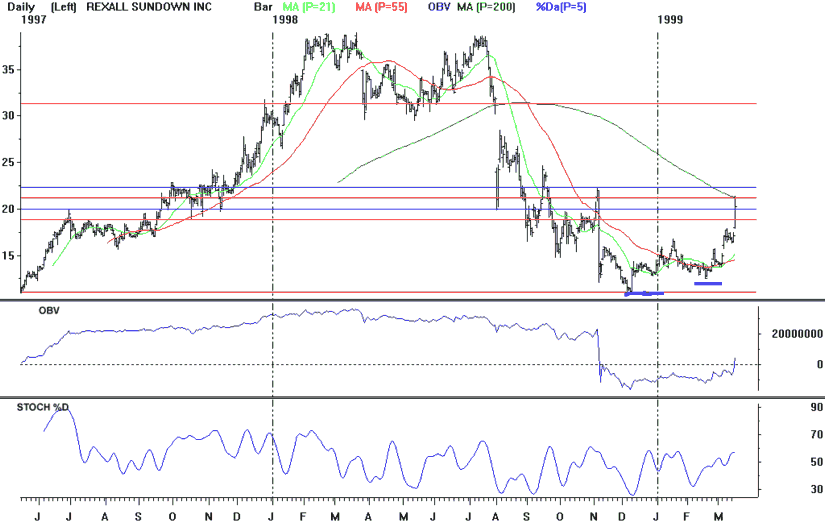Click the 'OBV' legend label in header

(439, 7)
